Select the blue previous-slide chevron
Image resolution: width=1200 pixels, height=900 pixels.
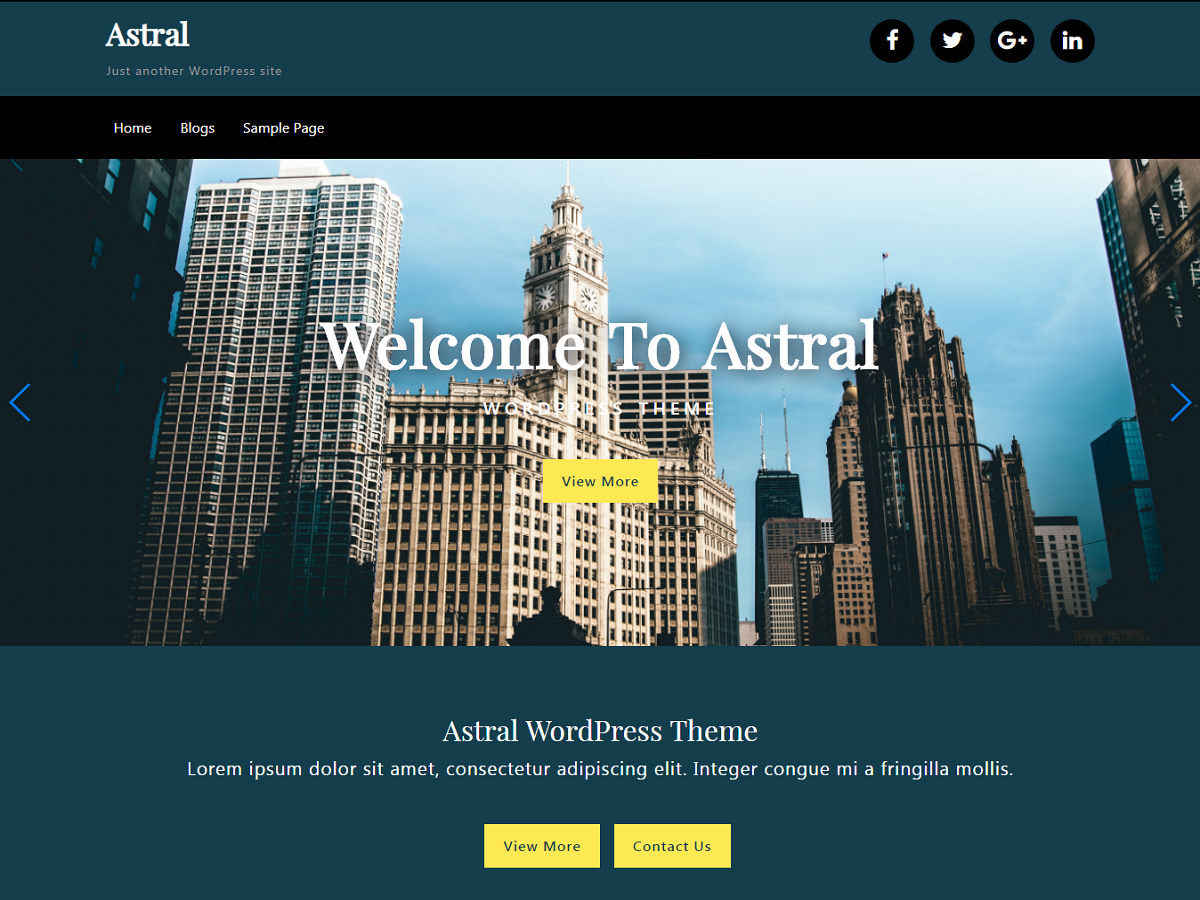click(20, 402)
